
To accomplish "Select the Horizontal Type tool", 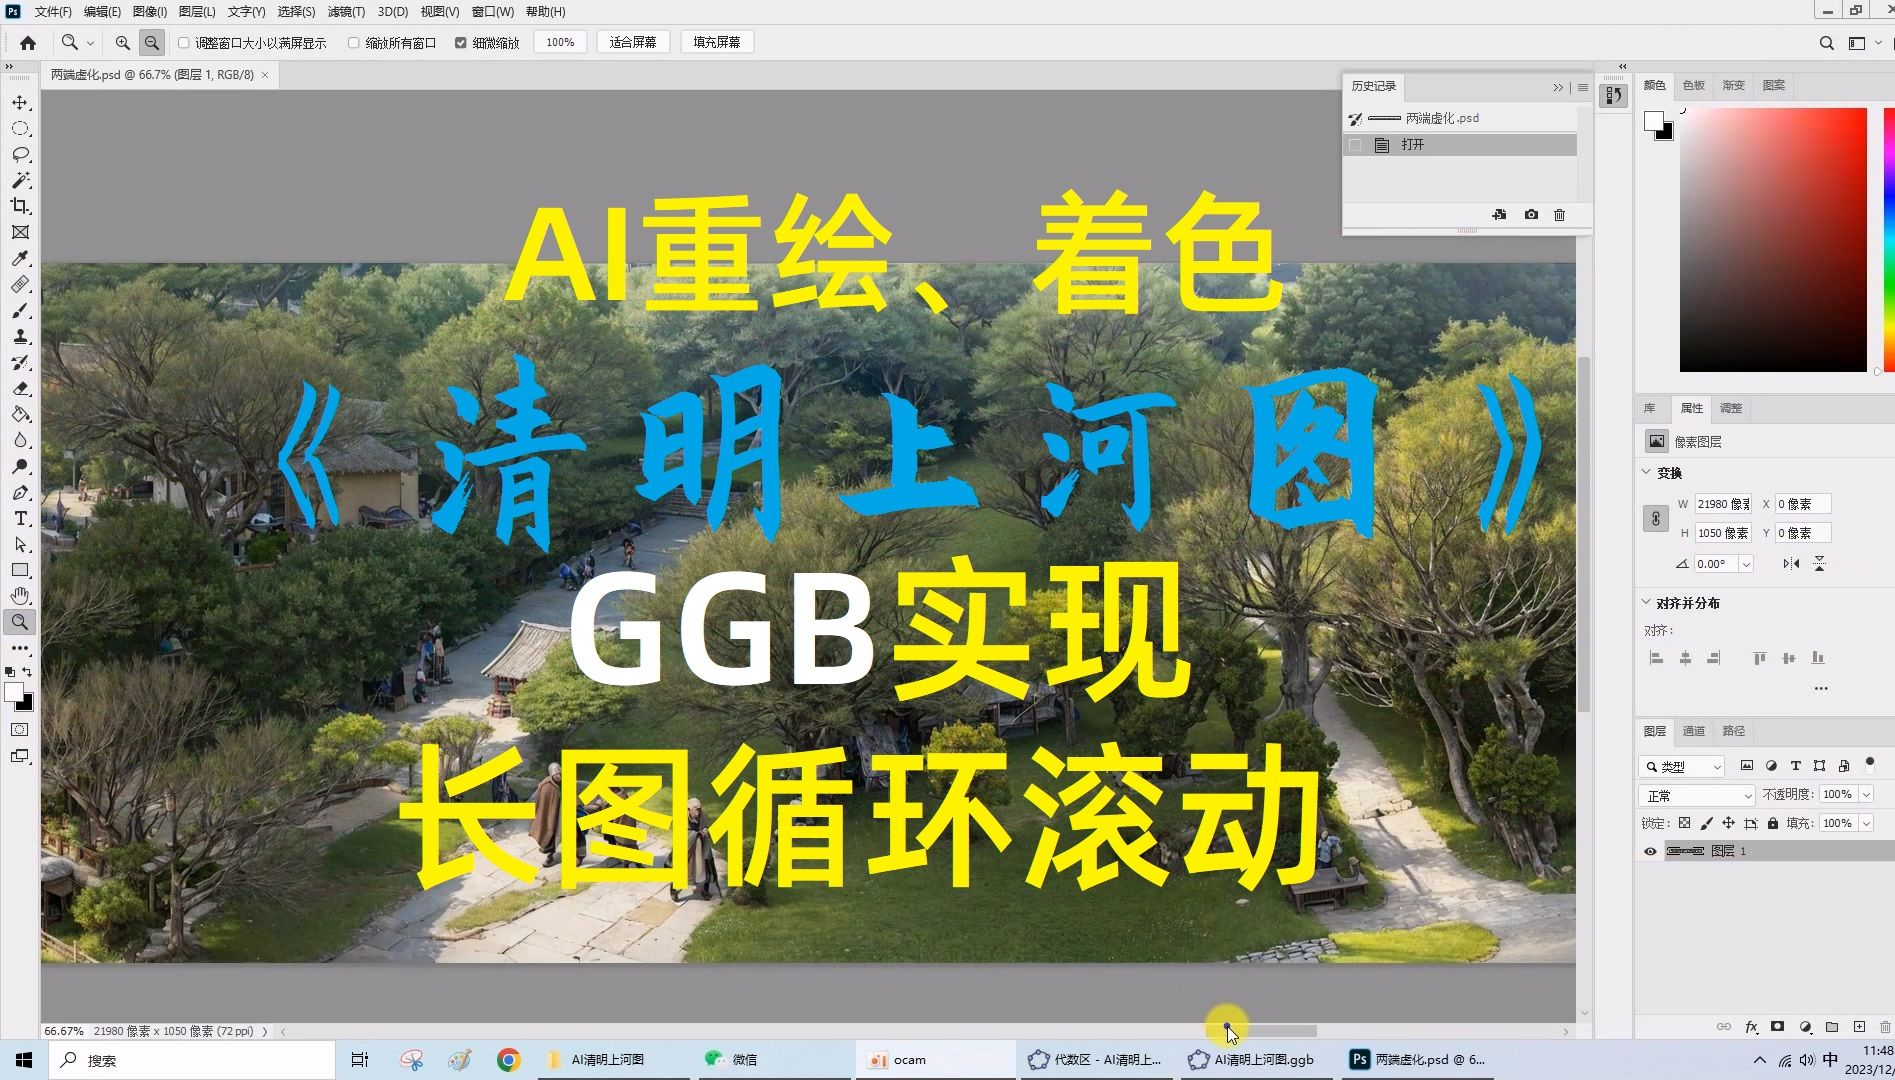I will (20, 519).
